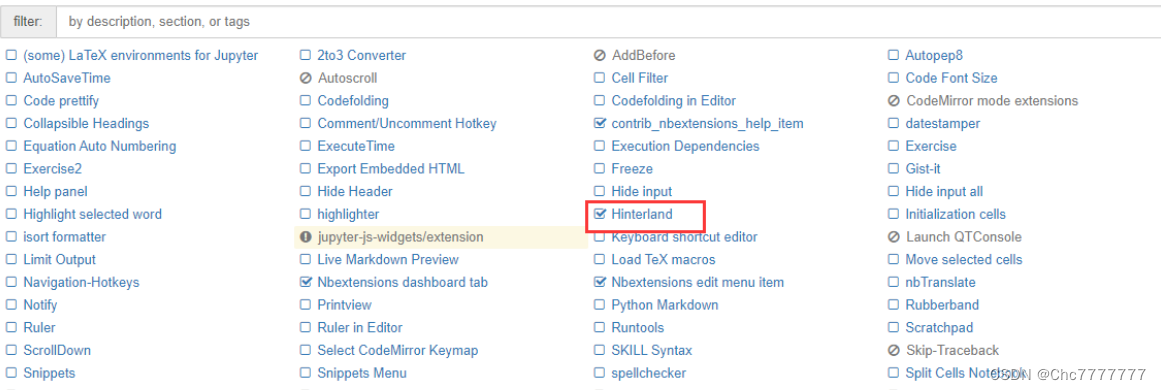Disable the contrib_nbextensions_help_item checkbox
The image size is (1161, 390).
point(600,124)
